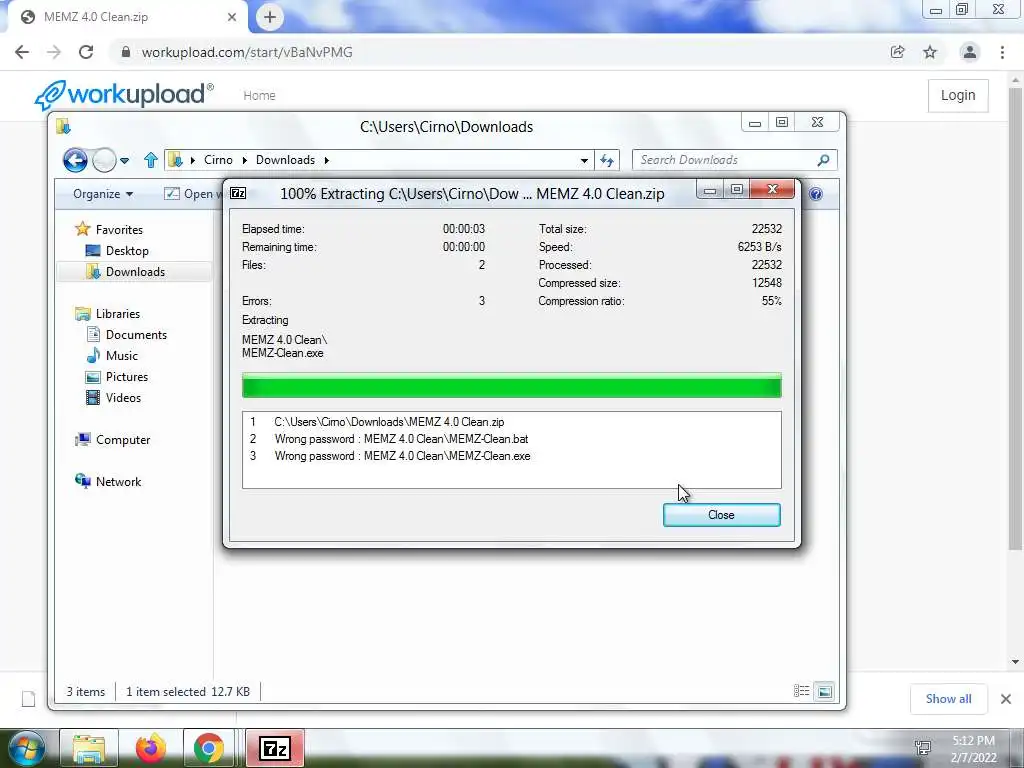
Task: Select the Wrong password MEMZ-Clean.exe line
Action: pyautogui.click(x=511, y=456)
